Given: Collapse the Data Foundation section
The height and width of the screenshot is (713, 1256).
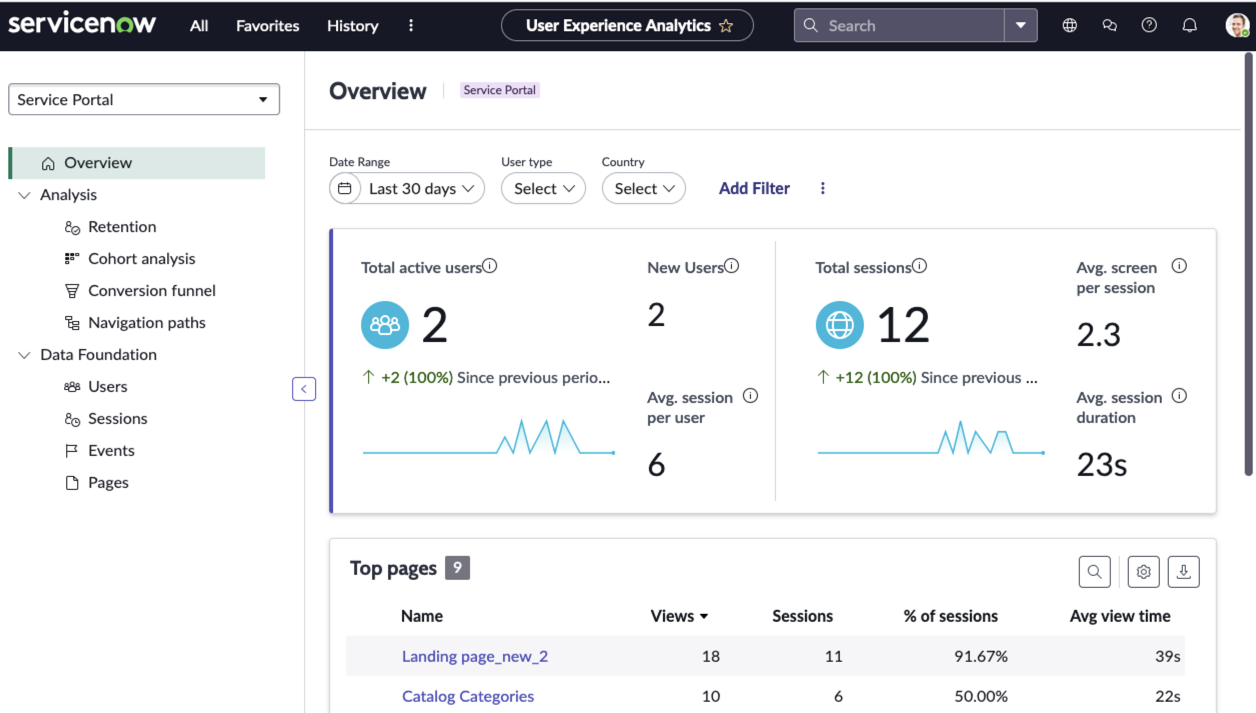Looking at the screenshot, I should pos(25,355).
